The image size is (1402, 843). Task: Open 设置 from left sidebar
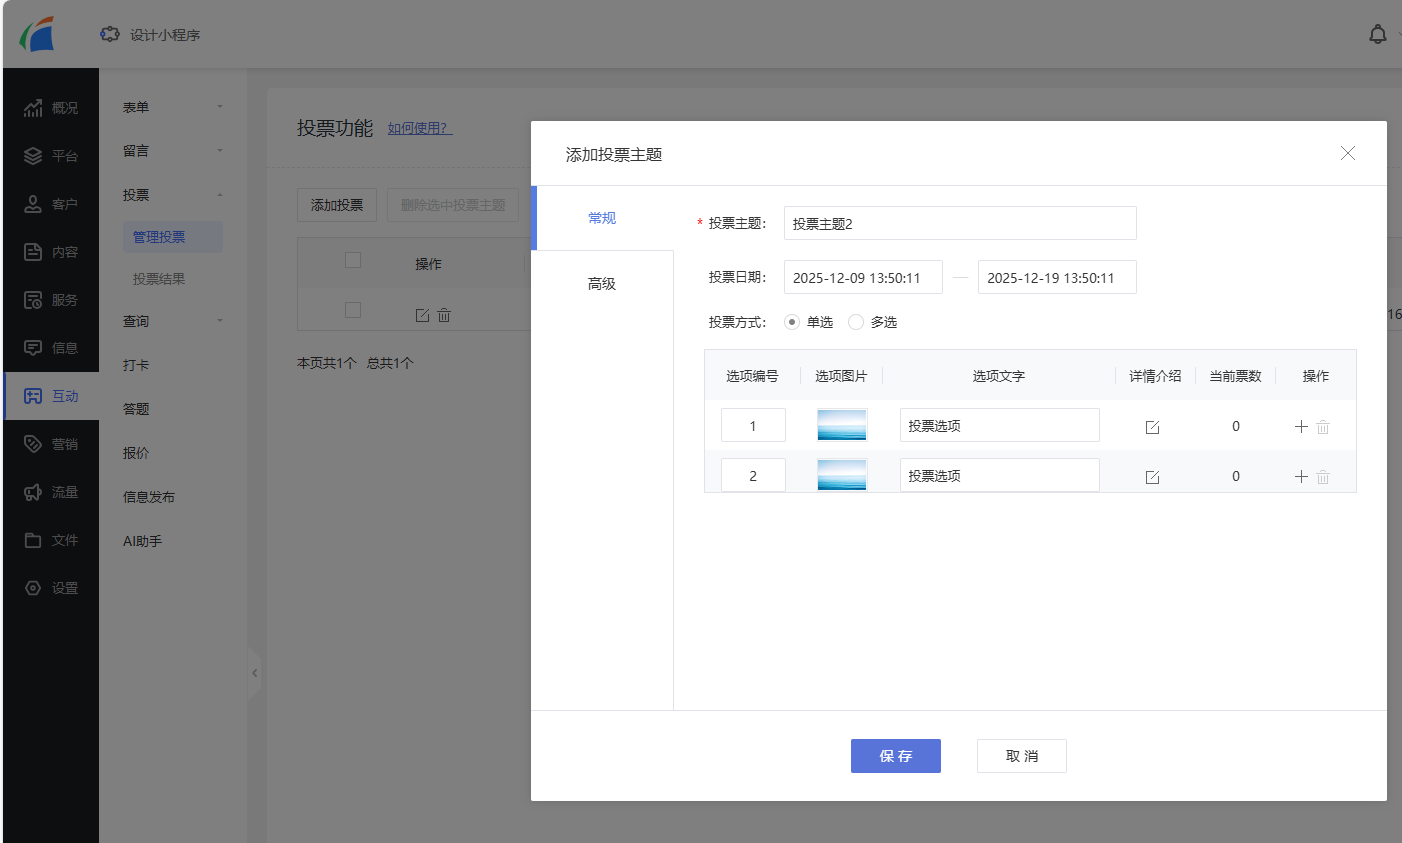[51, 588]
